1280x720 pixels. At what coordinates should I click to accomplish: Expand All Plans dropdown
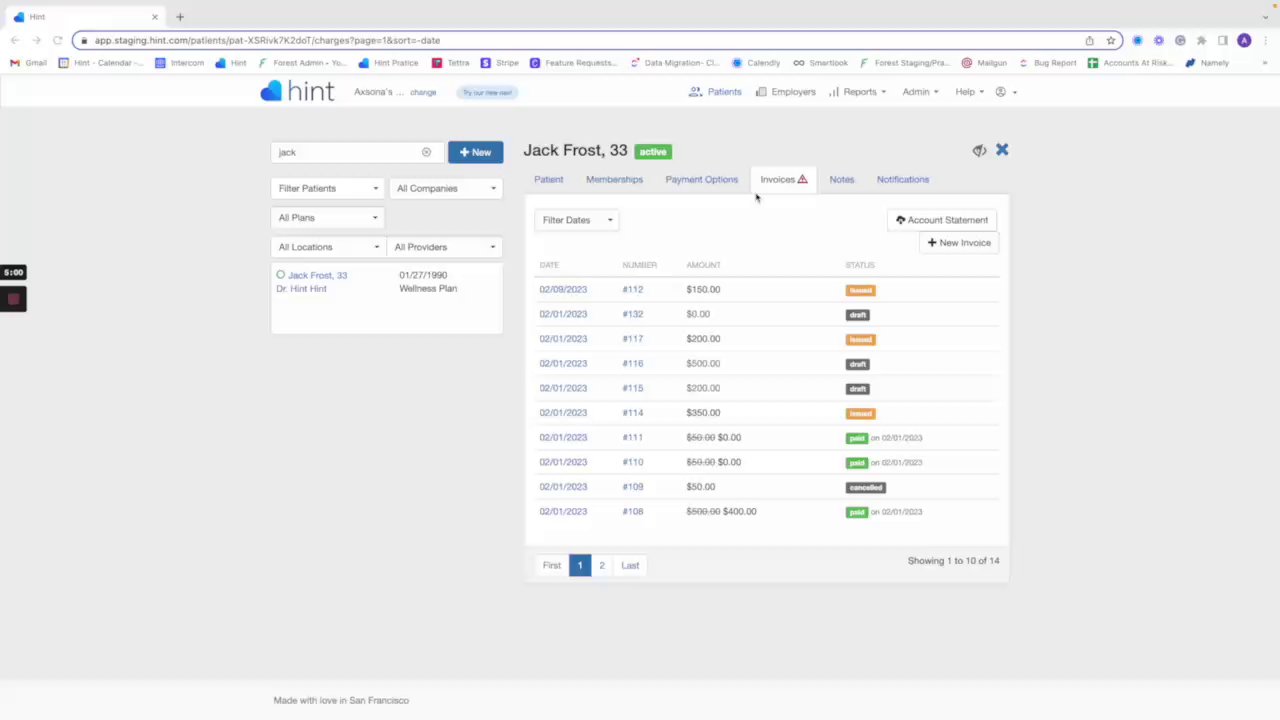(328, 217)
